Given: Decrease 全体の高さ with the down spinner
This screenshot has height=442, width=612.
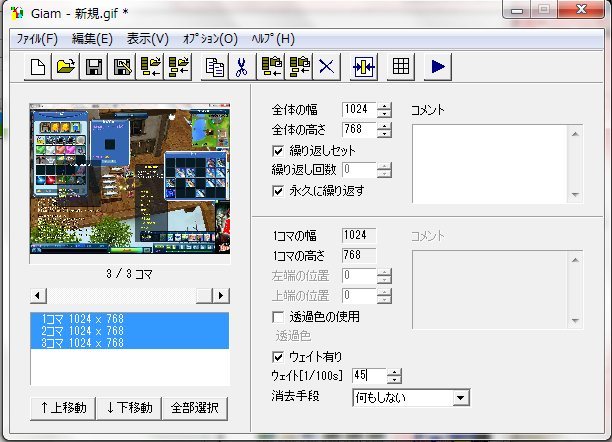Looking at the screenshot, I should point(384,134).
